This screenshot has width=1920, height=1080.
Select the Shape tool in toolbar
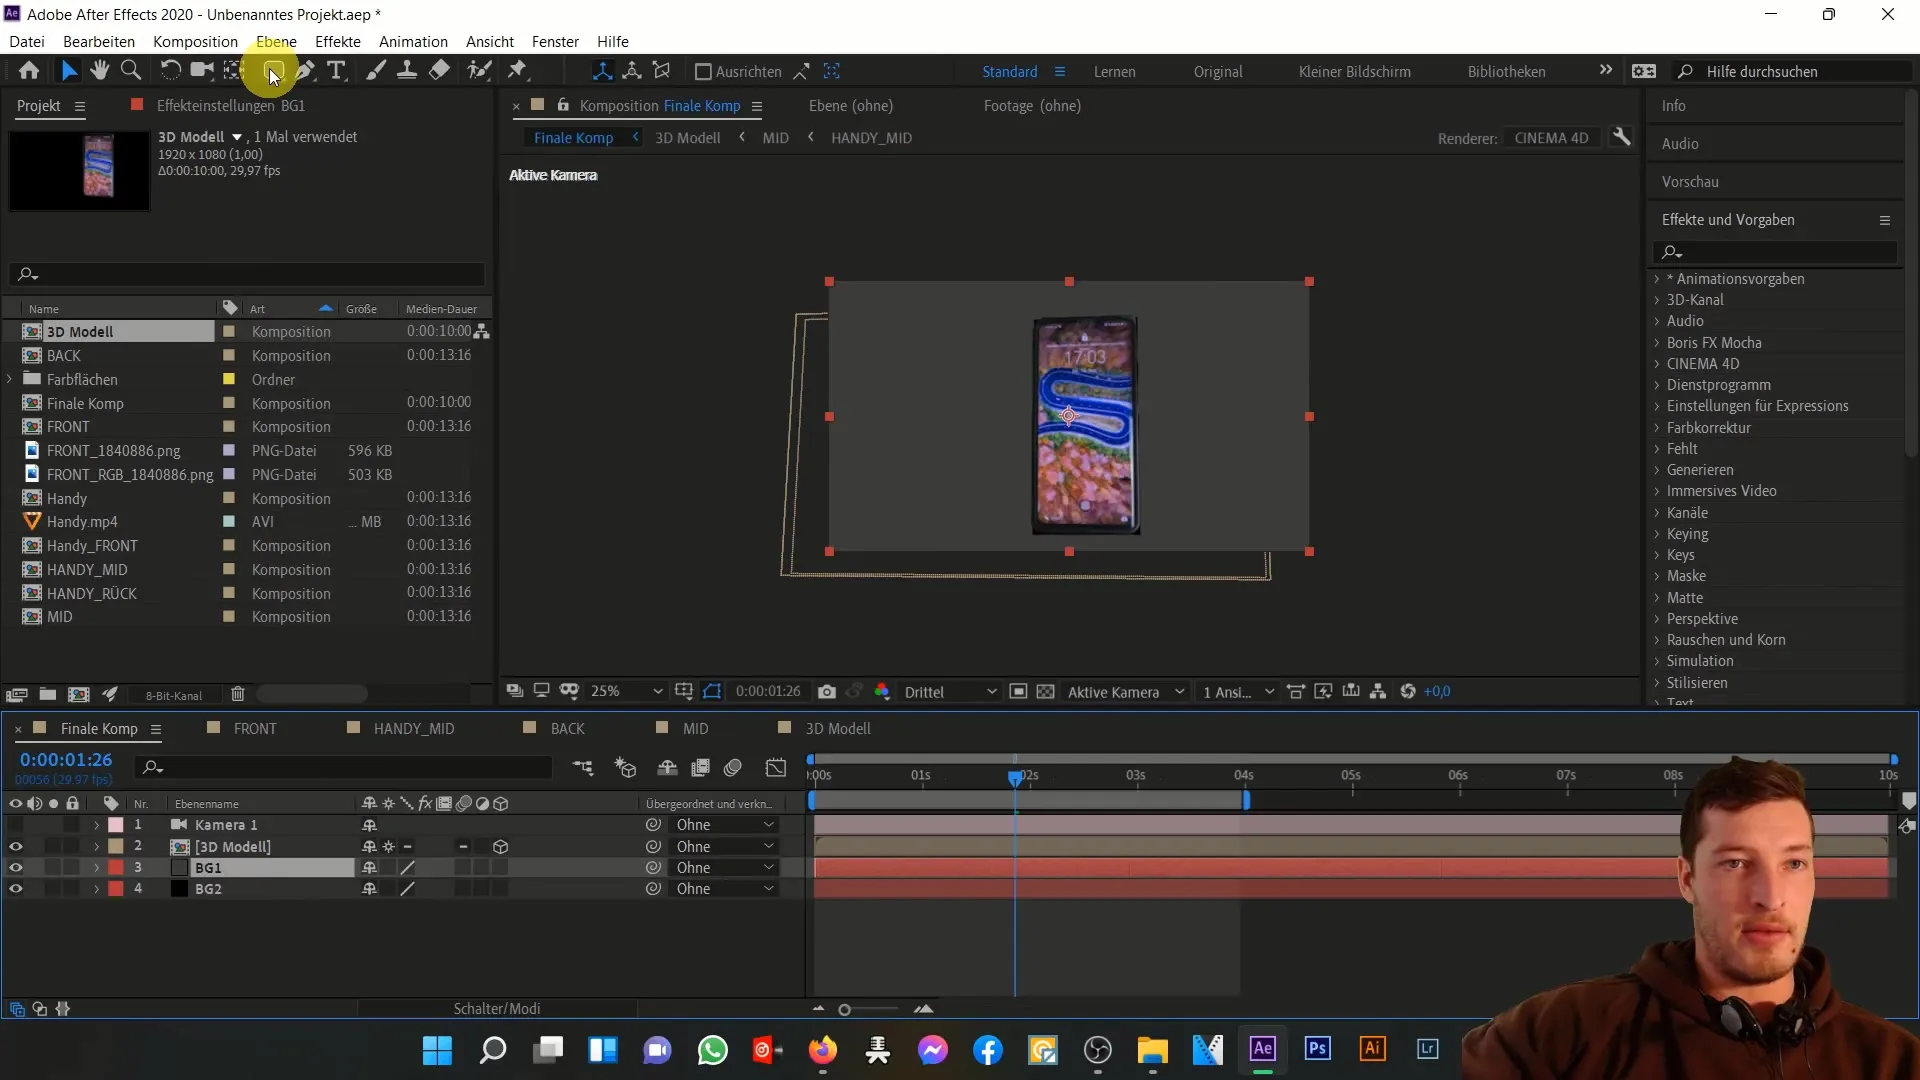coord(270,71)
